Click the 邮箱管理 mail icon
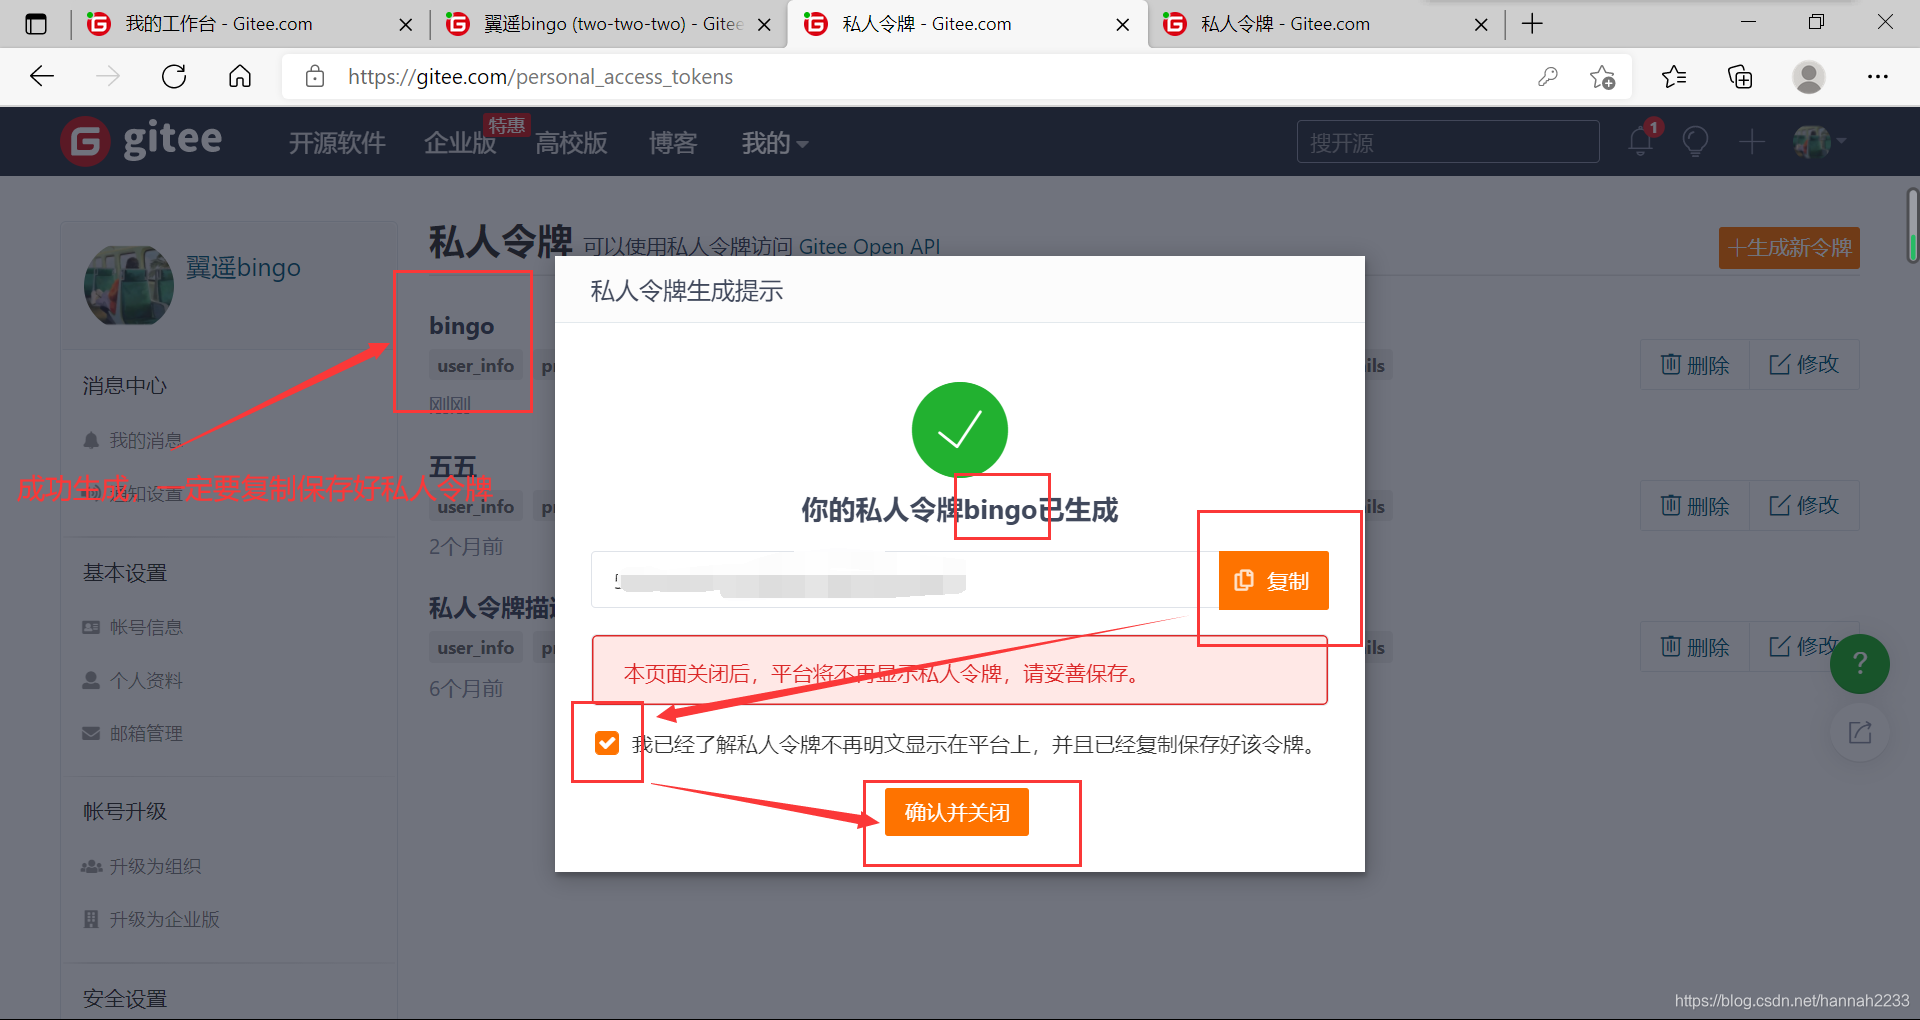Viewport: 1920px width, 1020px height. [92, 733]
